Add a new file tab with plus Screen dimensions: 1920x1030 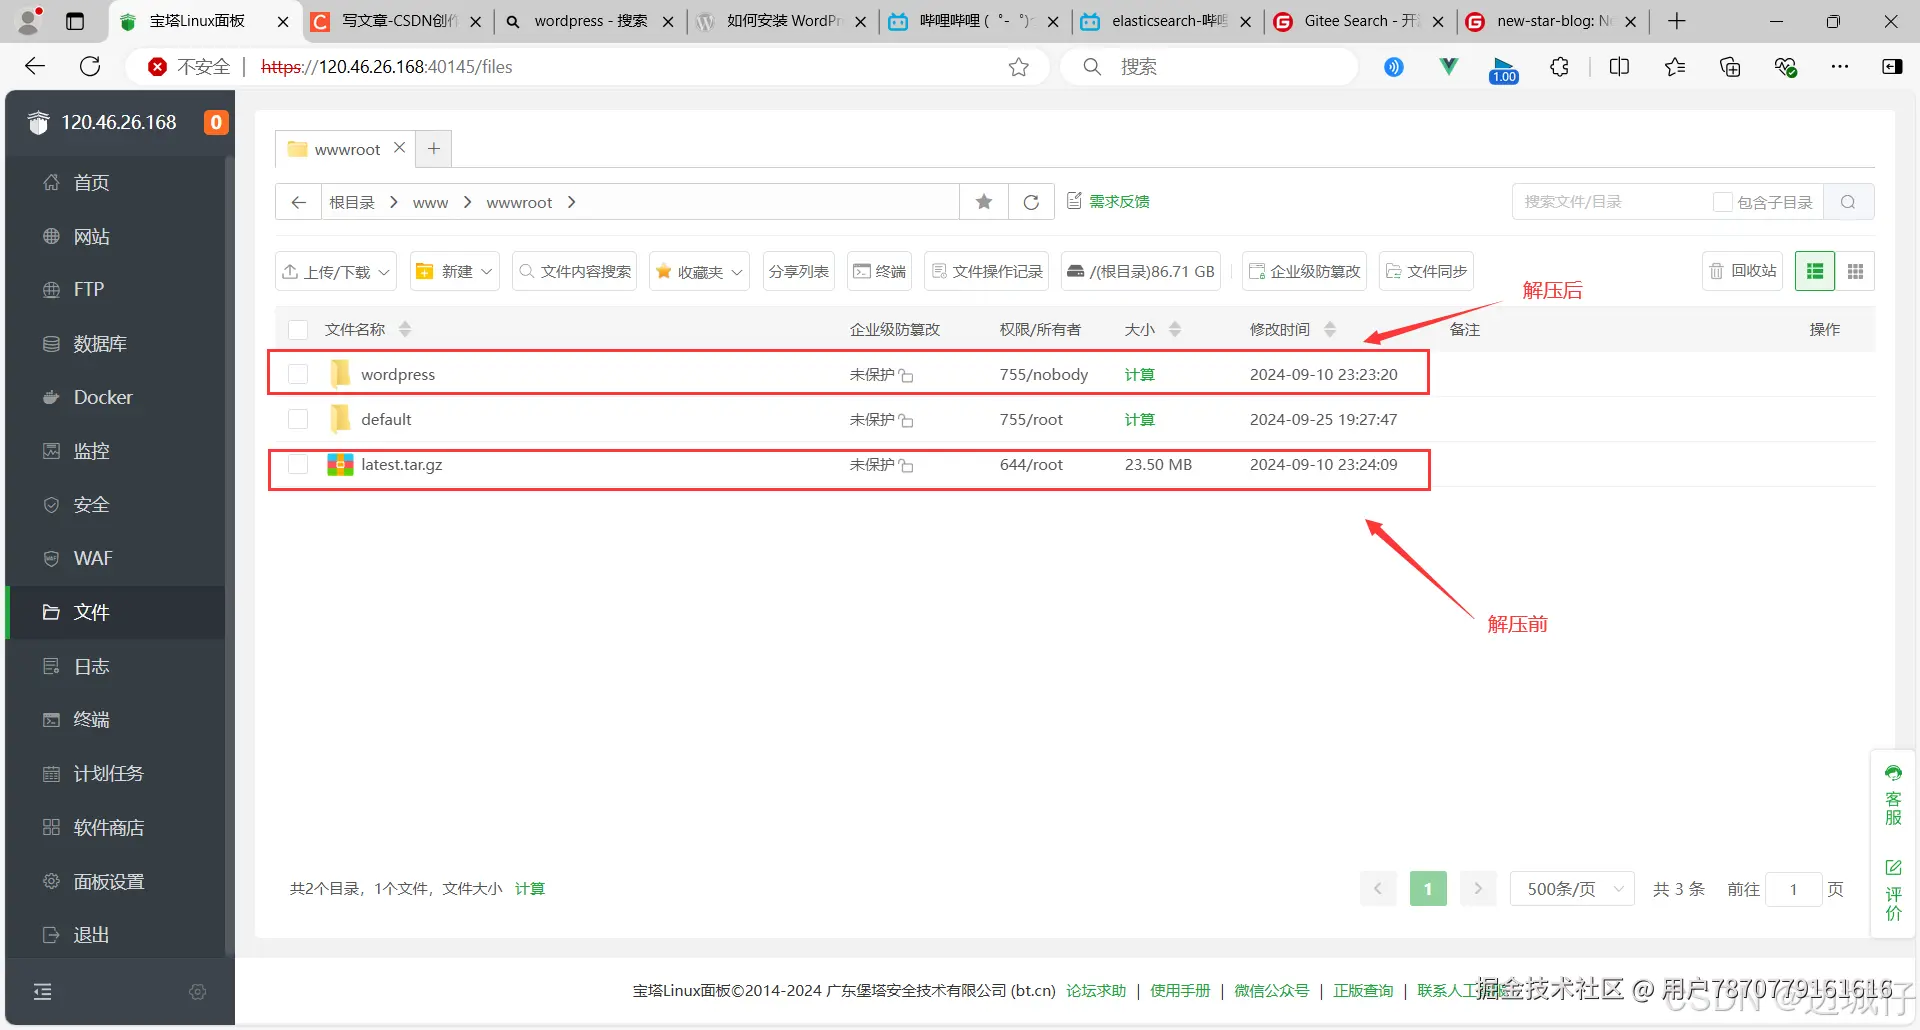tap(434, 148)
